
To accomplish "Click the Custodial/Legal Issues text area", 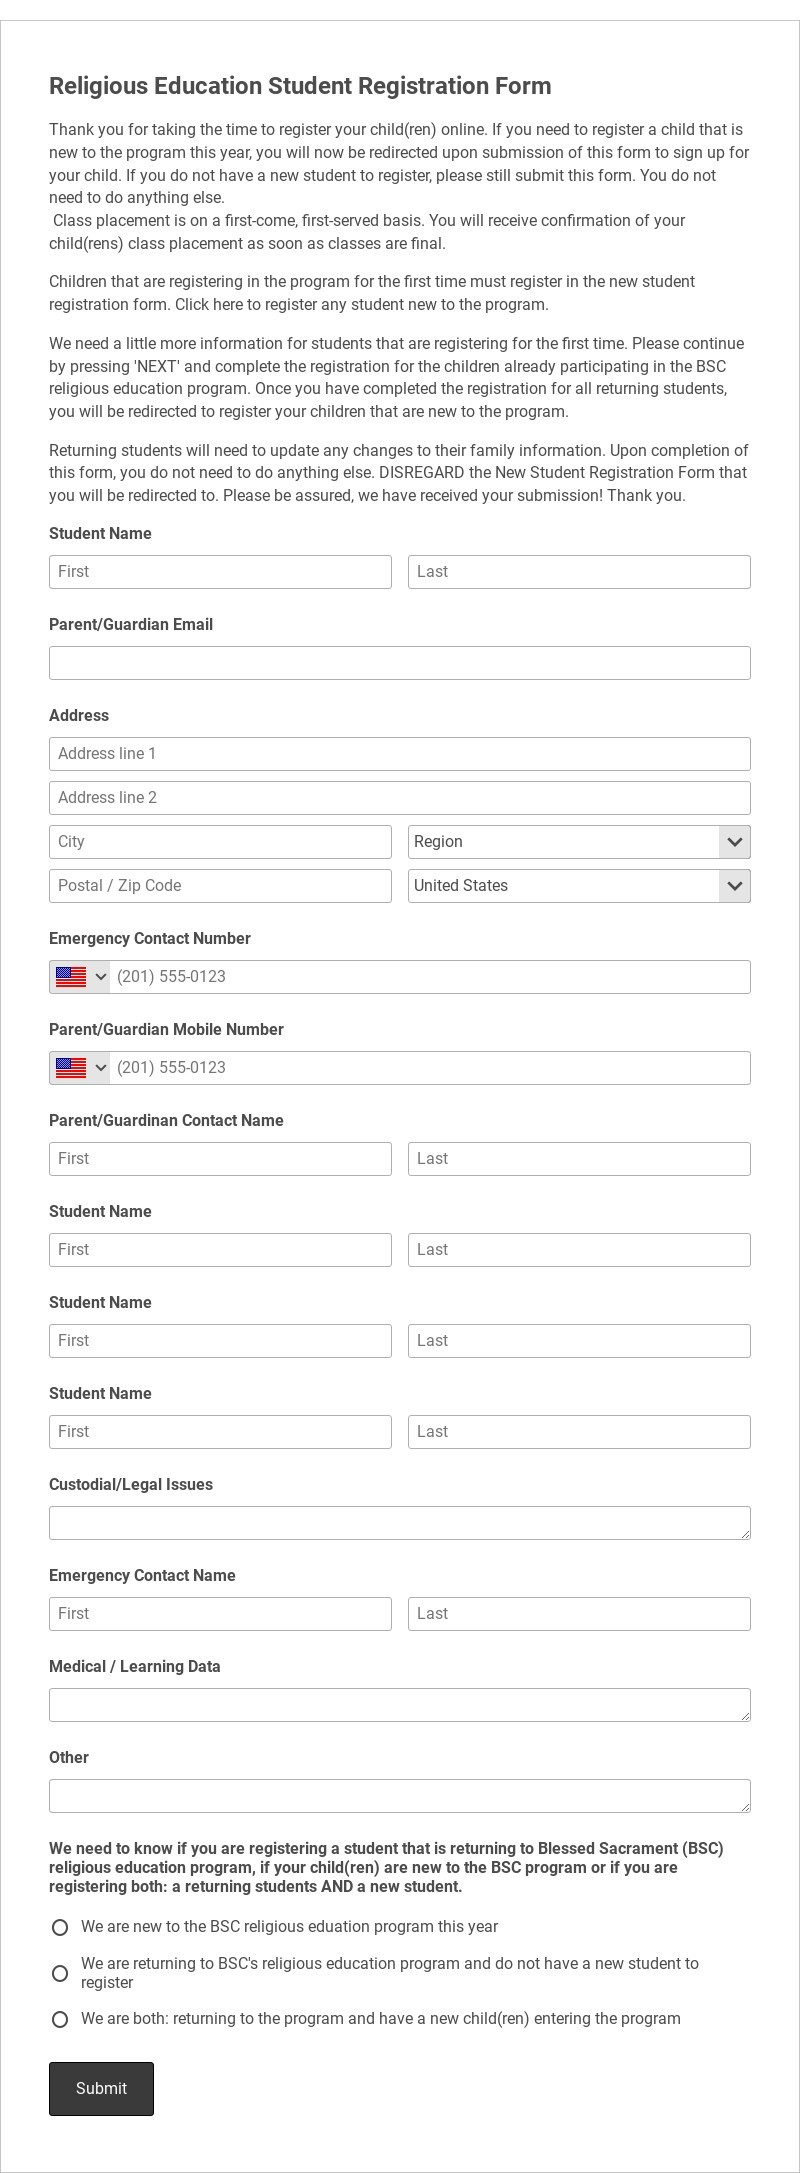I will [x=400, y=1523].
